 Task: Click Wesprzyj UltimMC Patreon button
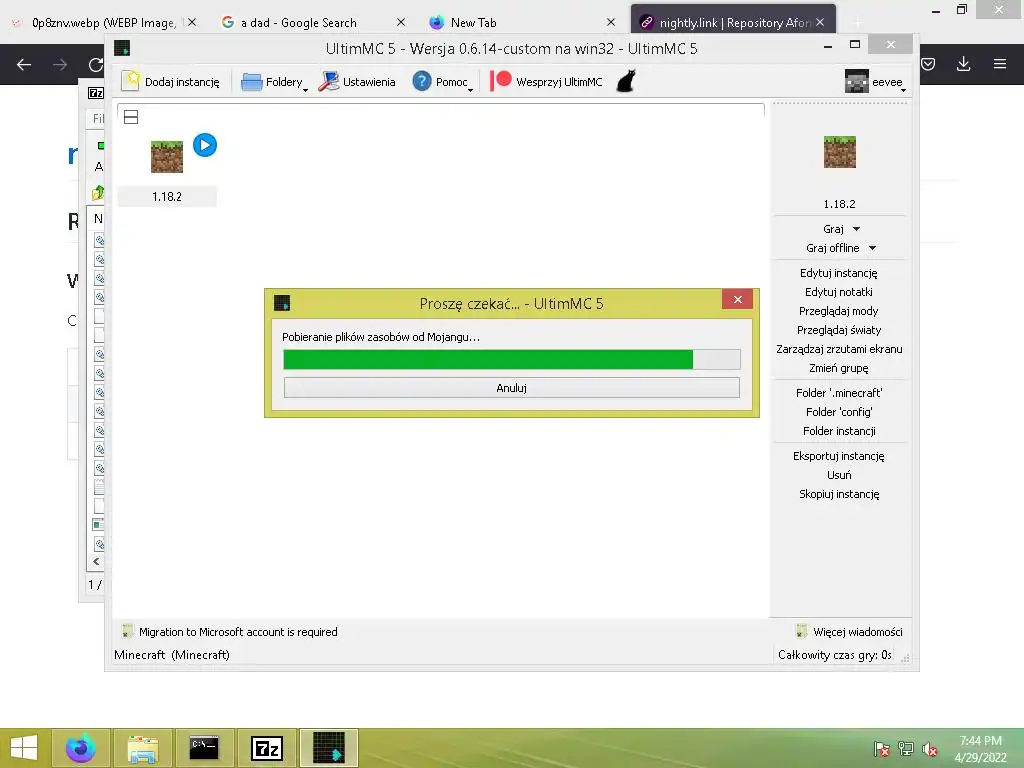point(547,82)
